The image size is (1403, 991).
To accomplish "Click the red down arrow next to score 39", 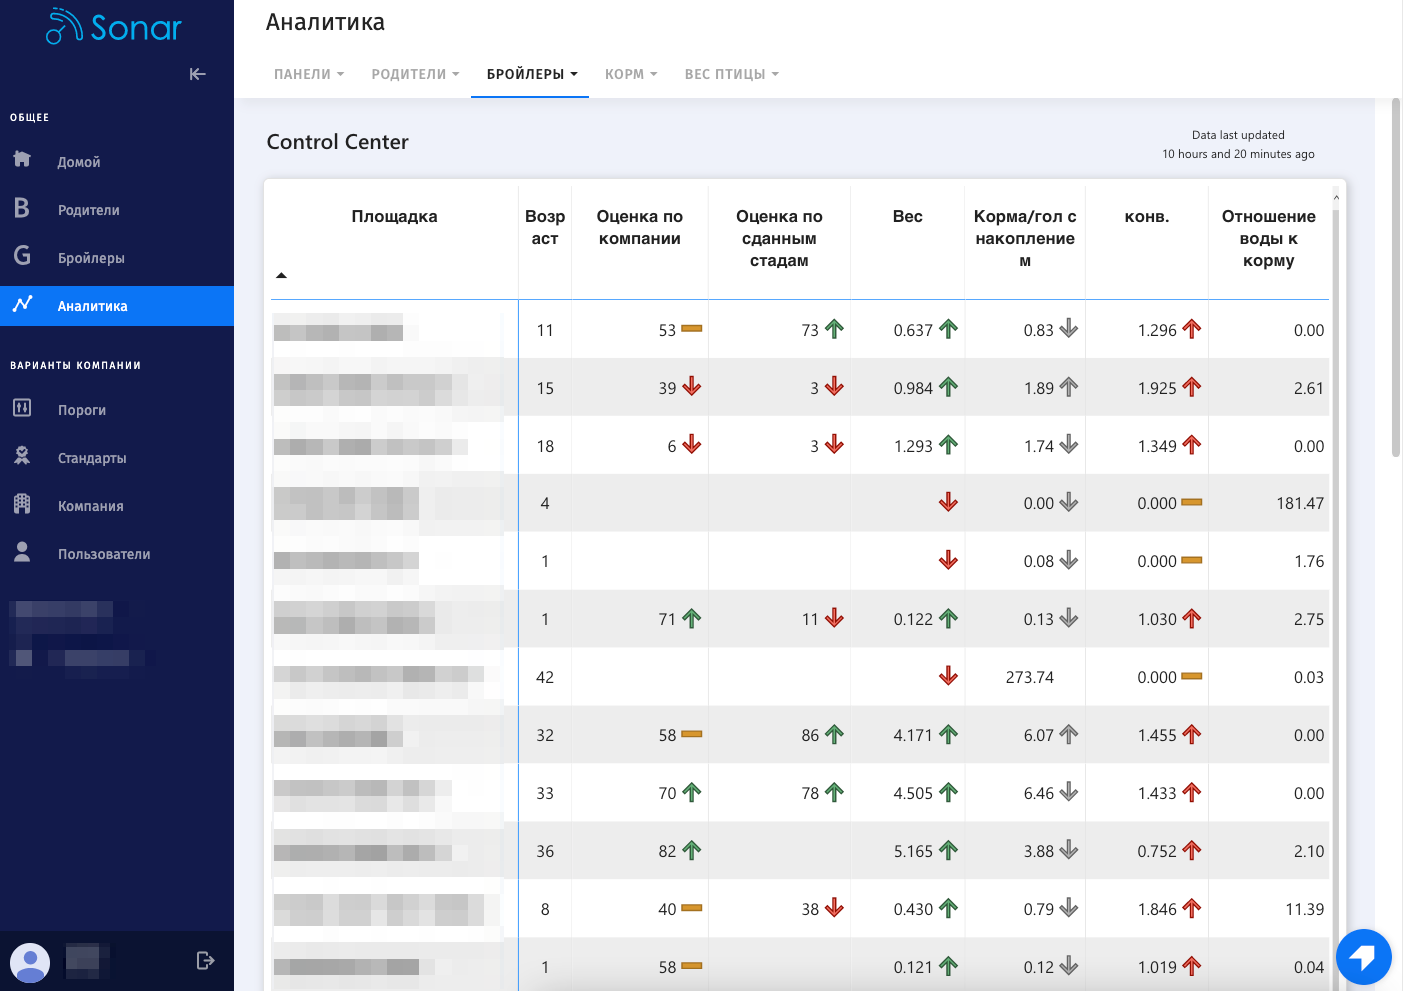I will click(x=692, y=387).
